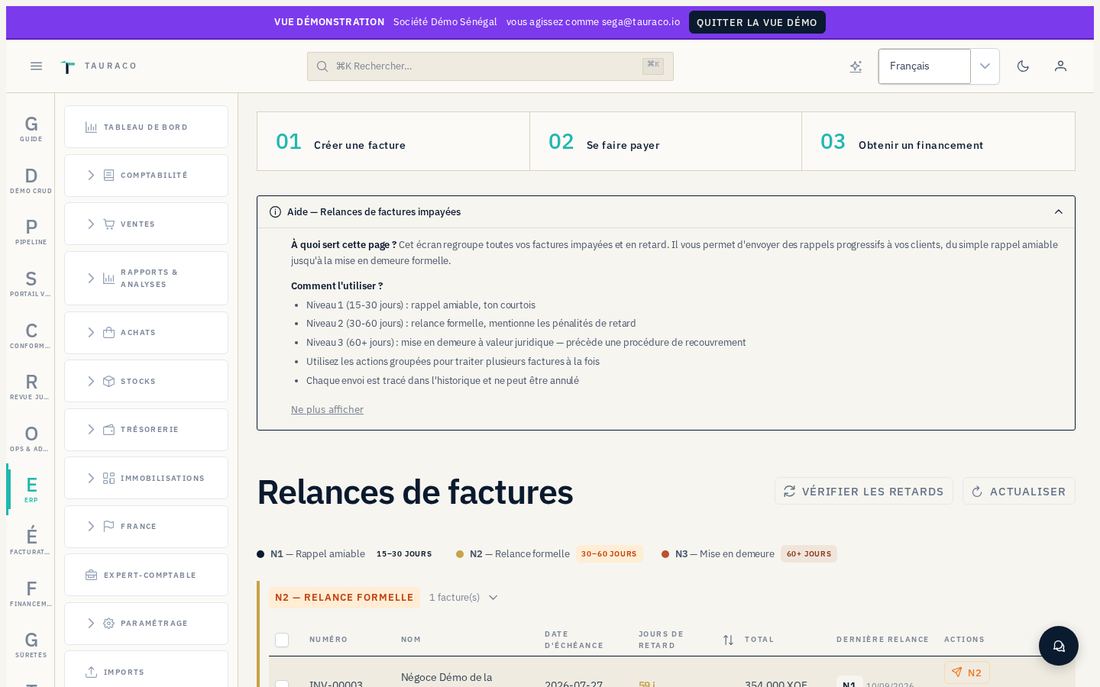
Task: Click the Imports upload icon
Action: 91,672
